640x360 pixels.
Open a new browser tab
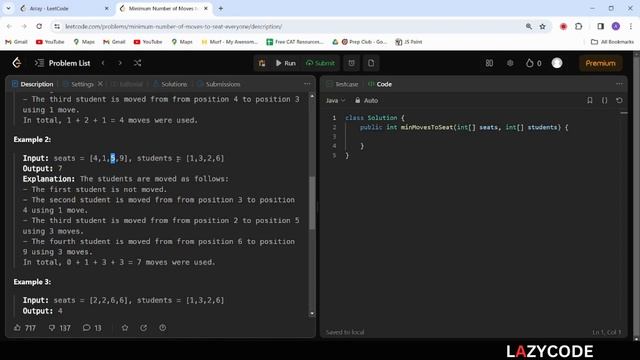pos(220,8)
